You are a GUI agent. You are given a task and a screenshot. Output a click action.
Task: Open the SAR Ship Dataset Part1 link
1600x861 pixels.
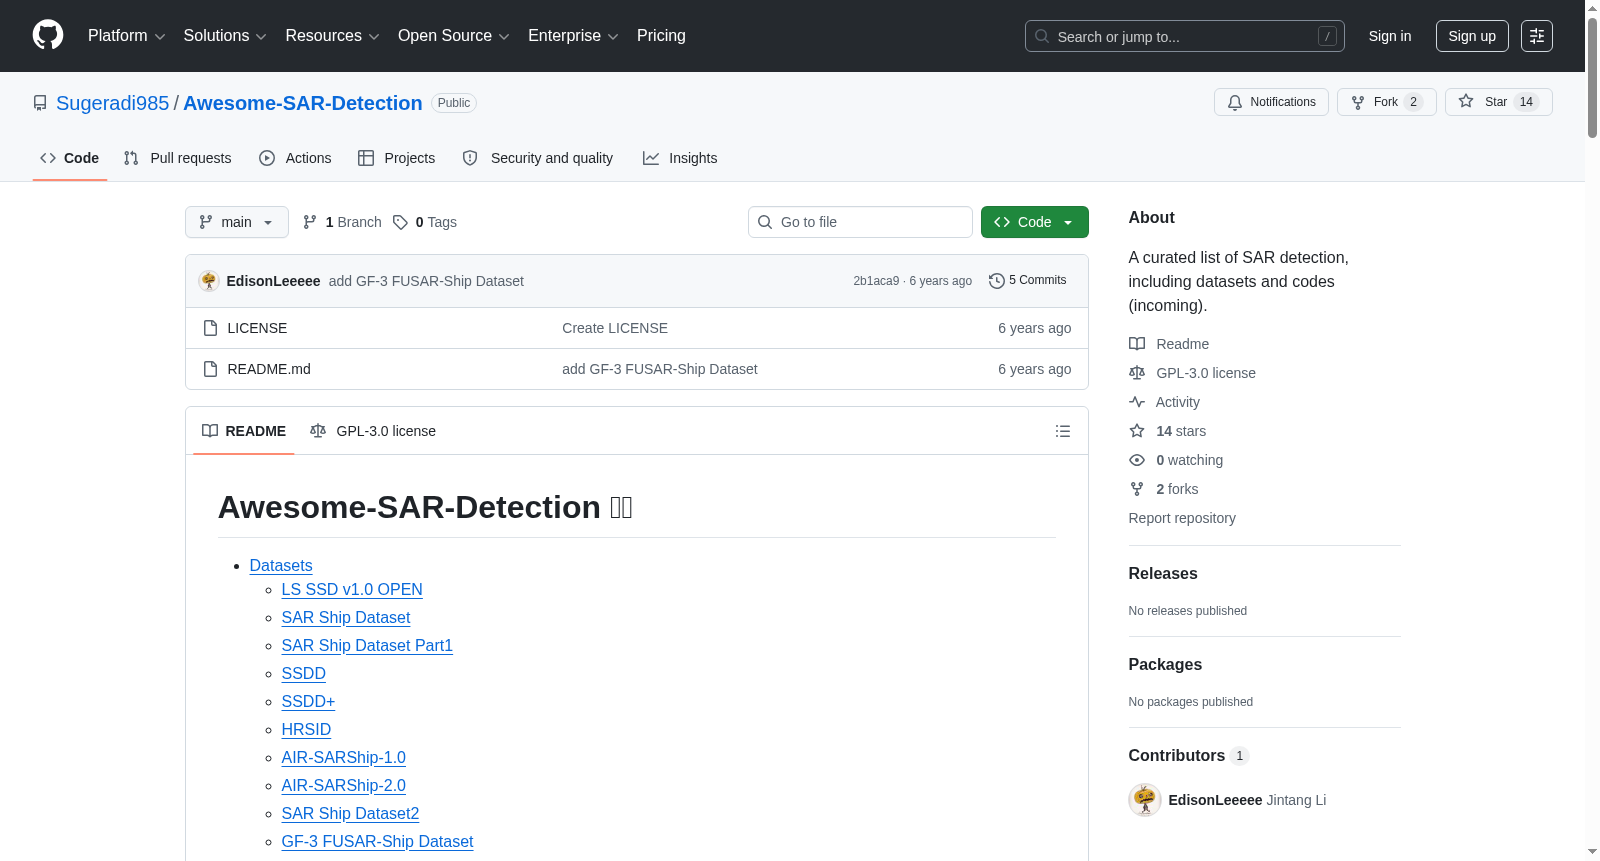coord(367,646)
